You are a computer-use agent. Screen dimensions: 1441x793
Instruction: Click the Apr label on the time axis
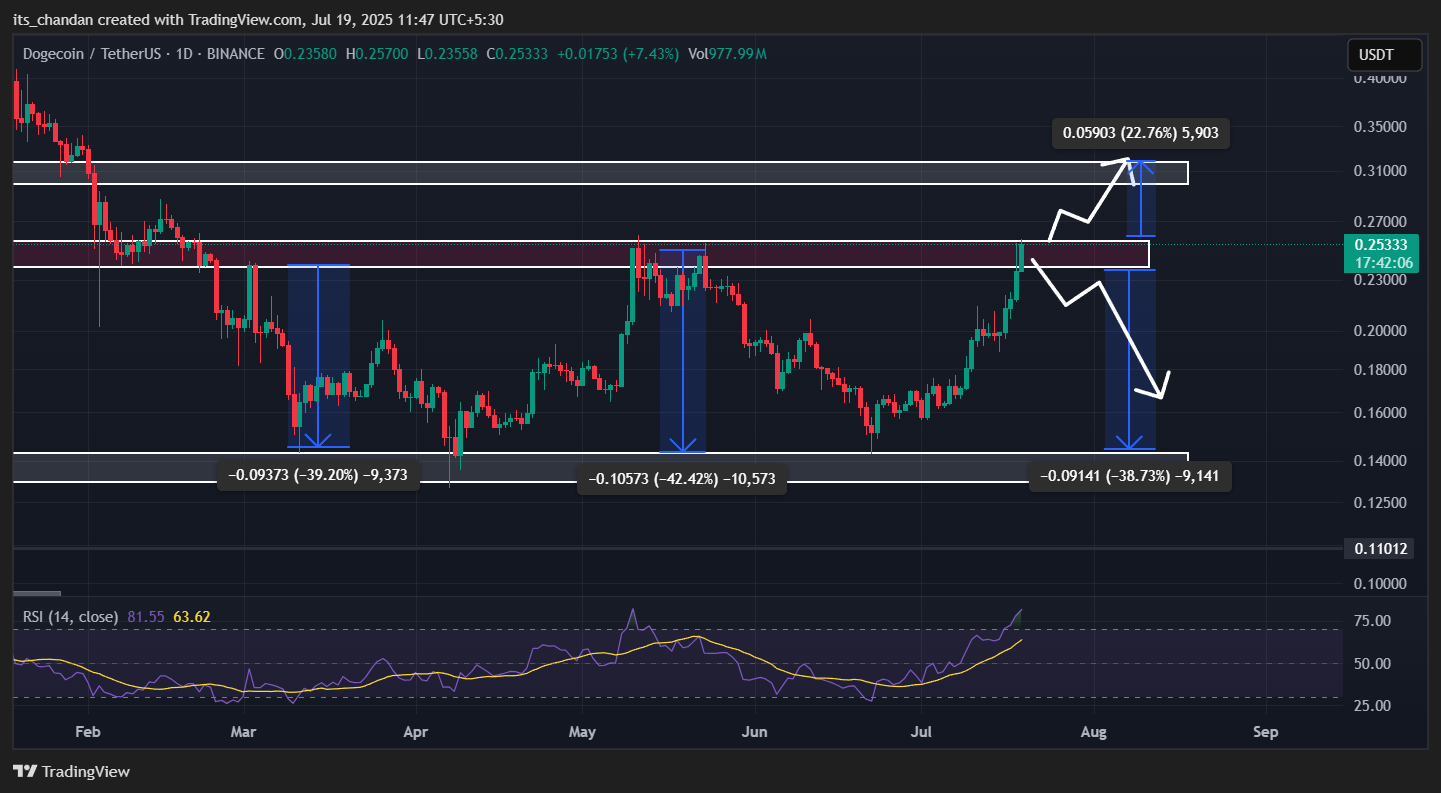(415, 732)
